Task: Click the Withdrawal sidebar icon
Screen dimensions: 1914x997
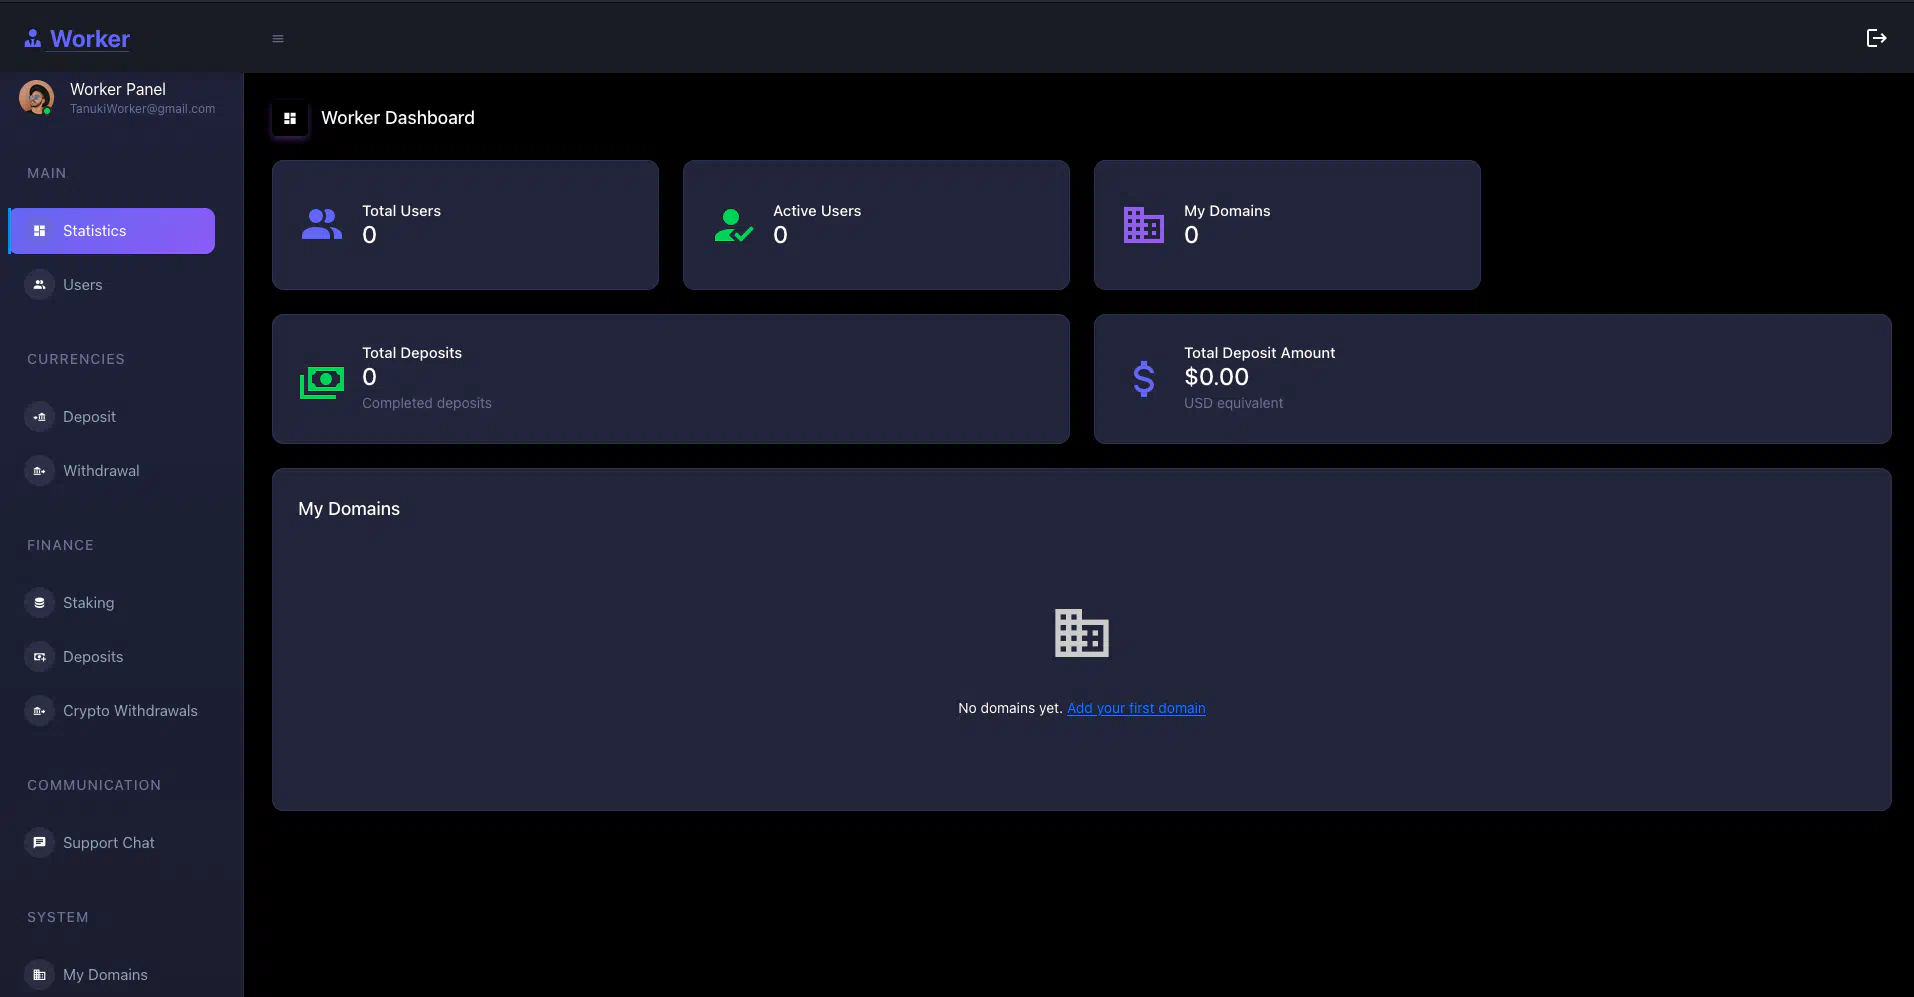Action: 39,471
